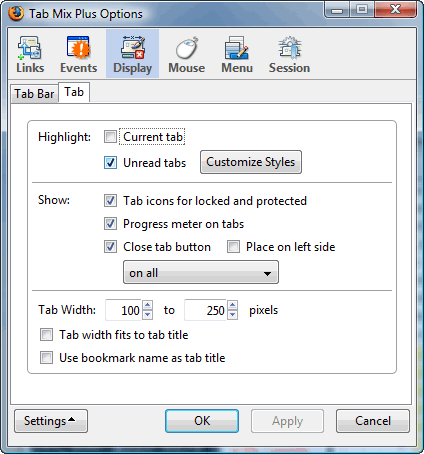Select the Tab subtab
The image size is (424, 454).
(74, 92)
